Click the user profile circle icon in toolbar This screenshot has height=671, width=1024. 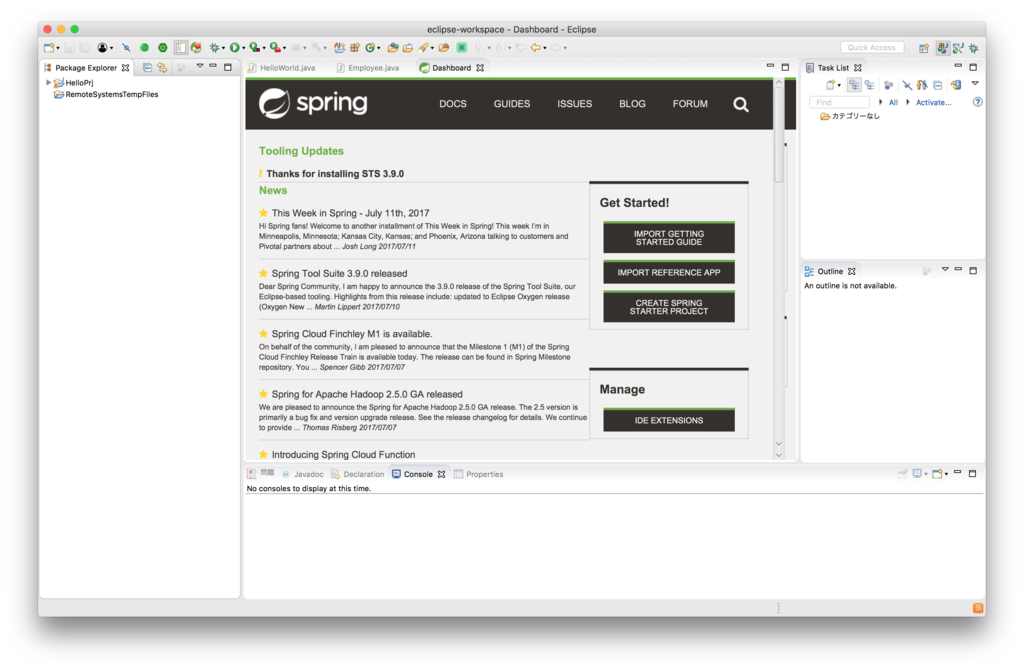coord(102,48)
